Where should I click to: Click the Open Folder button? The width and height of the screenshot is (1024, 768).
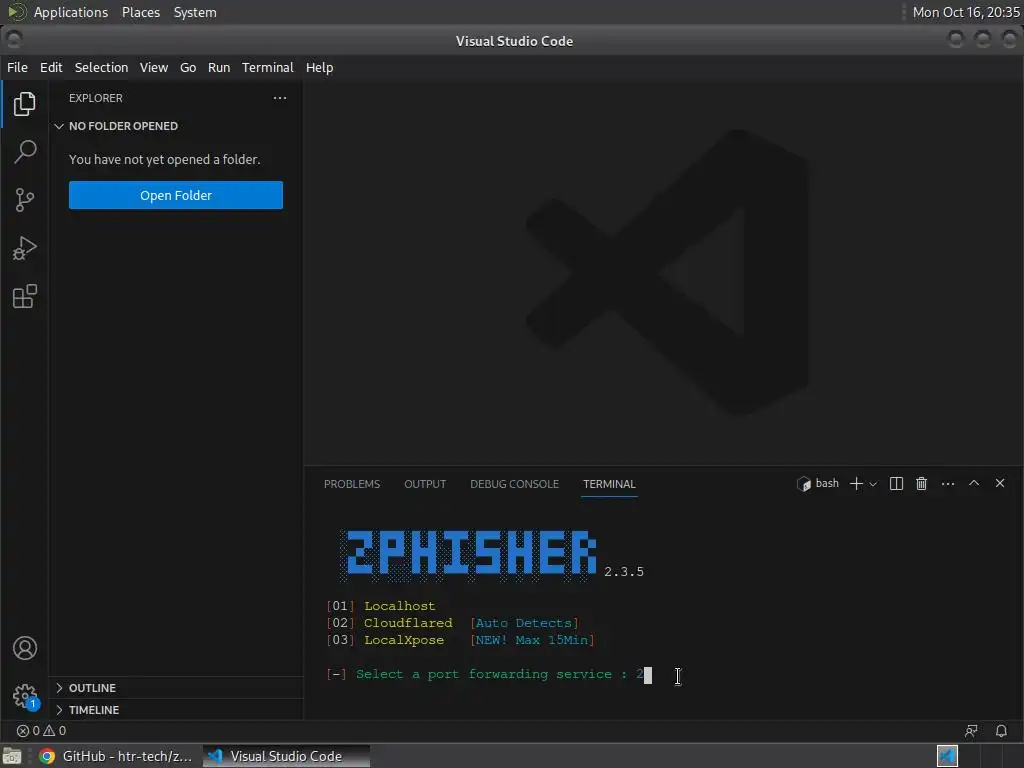176,195
